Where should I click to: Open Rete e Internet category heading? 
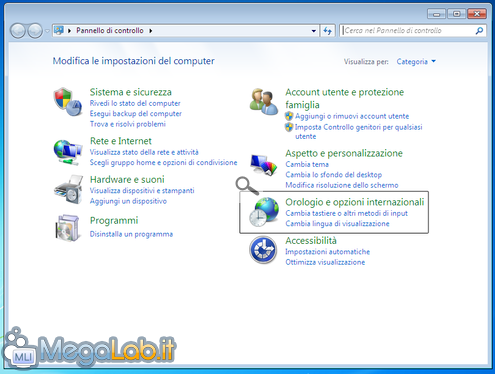[x=121, y=141]
